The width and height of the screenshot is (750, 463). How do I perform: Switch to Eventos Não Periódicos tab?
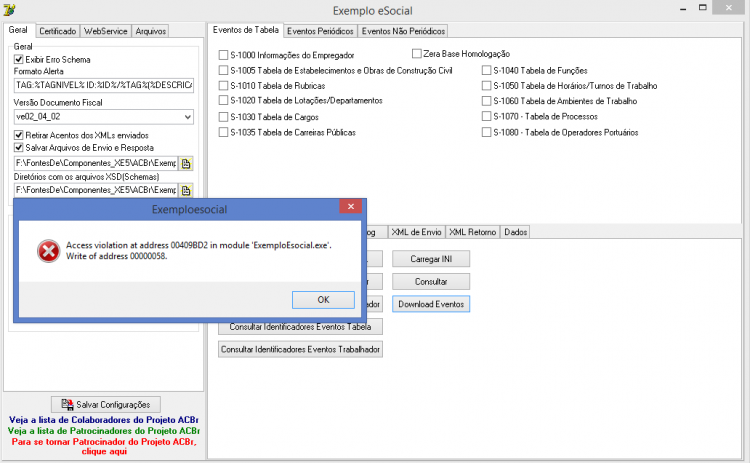coord(403,31)
